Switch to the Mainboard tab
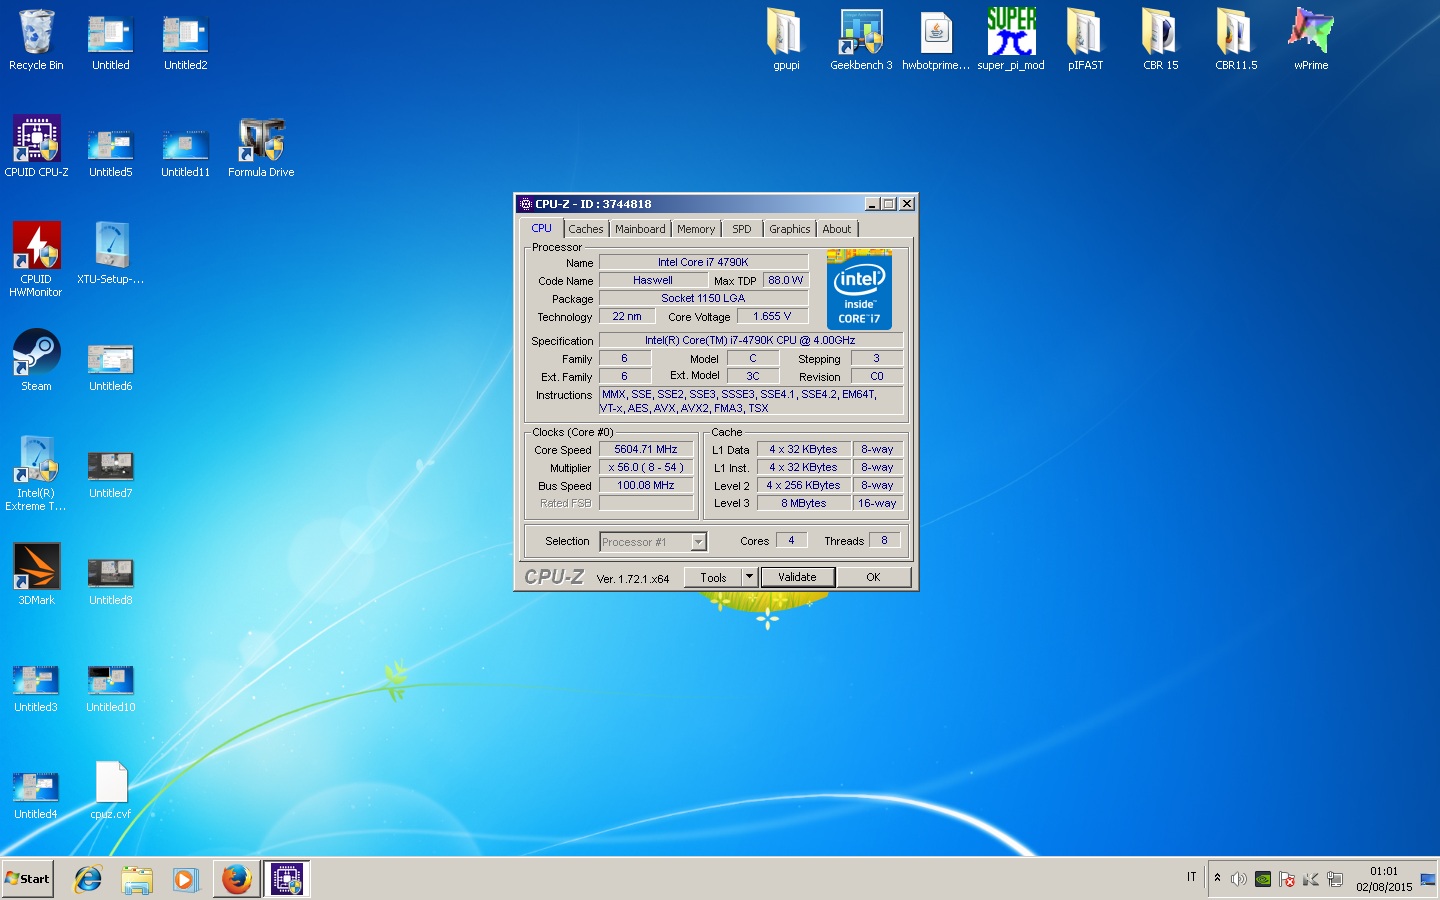The height and width of the screenshot is (900, 1440). coord(640,229)
